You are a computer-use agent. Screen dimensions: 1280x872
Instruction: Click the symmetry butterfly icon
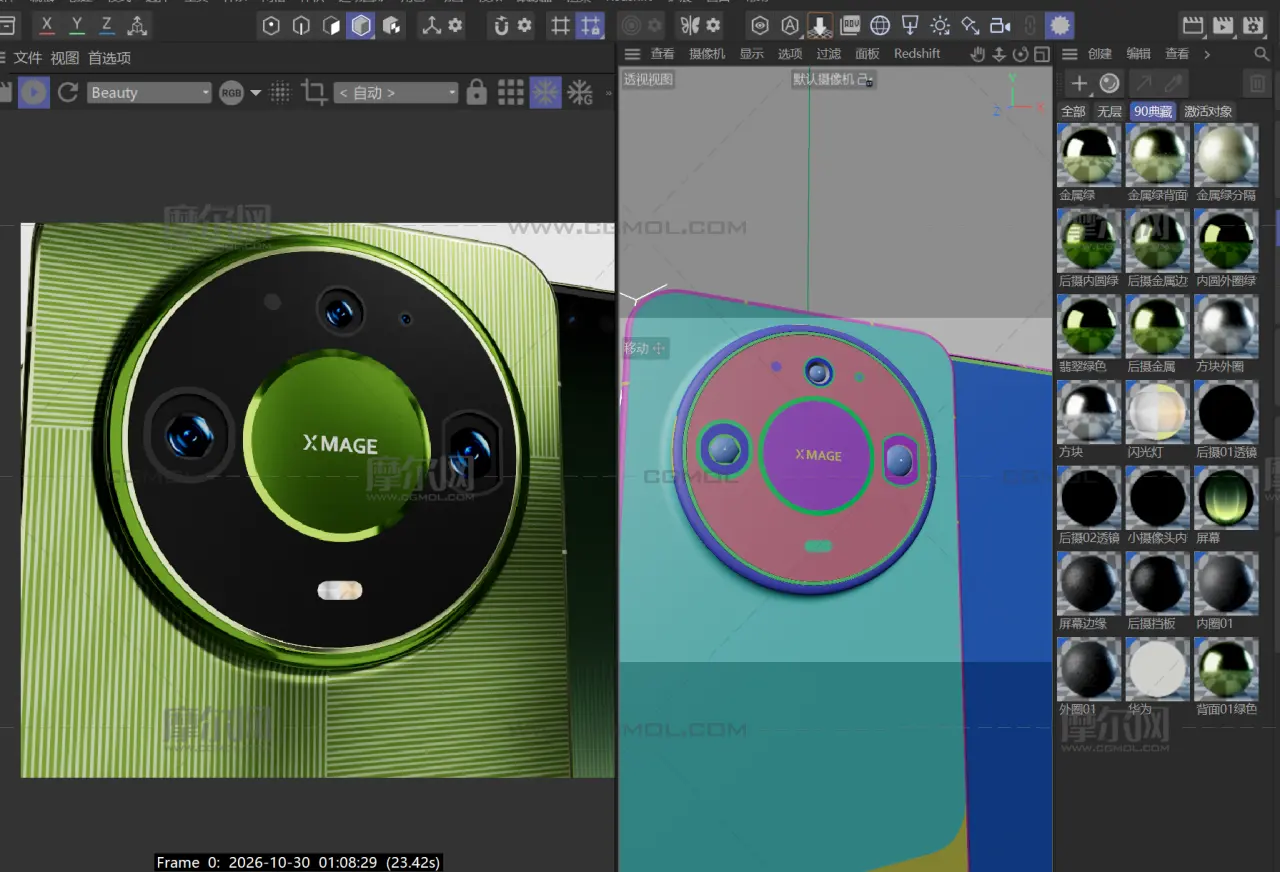tap(689, 25)
